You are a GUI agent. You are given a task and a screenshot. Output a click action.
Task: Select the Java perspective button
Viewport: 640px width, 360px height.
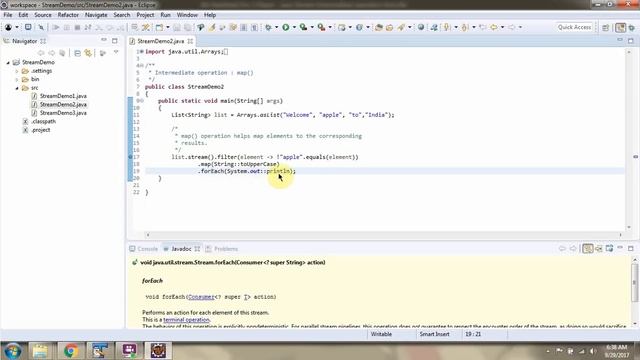(620, 27)
